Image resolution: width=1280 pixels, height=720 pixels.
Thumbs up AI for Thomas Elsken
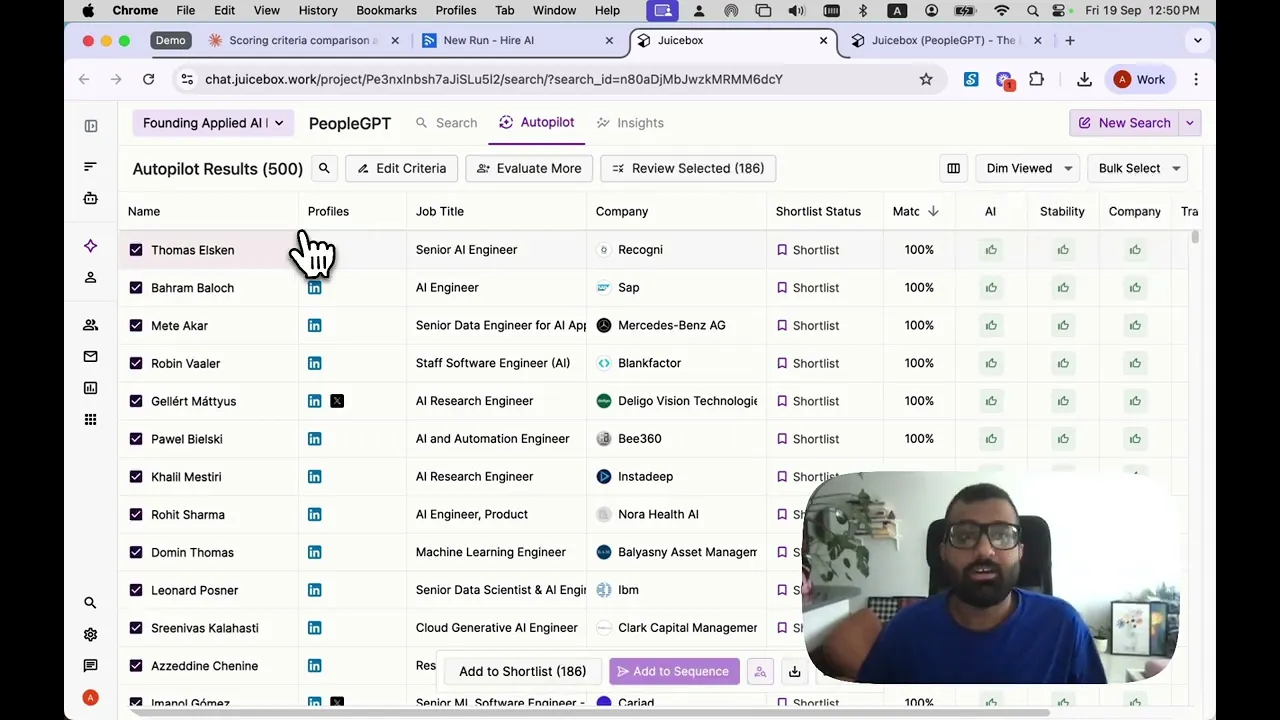click(x=991, y=250)
